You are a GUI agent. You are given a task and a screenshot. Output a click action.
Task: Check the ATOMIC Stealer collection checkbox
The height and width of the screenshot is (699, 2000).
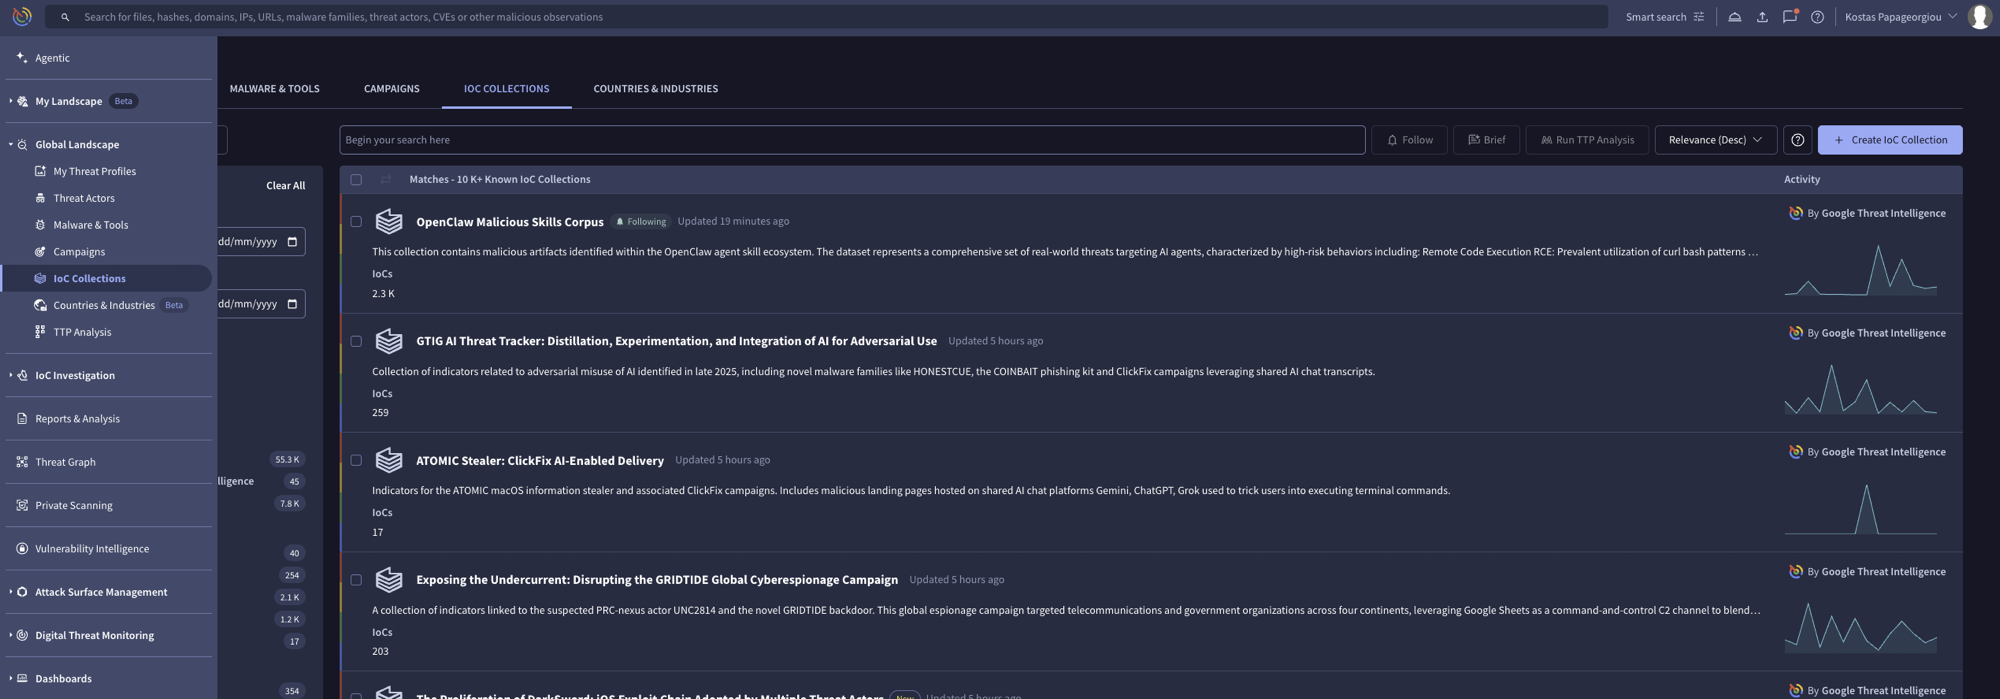tap(356, 461)
